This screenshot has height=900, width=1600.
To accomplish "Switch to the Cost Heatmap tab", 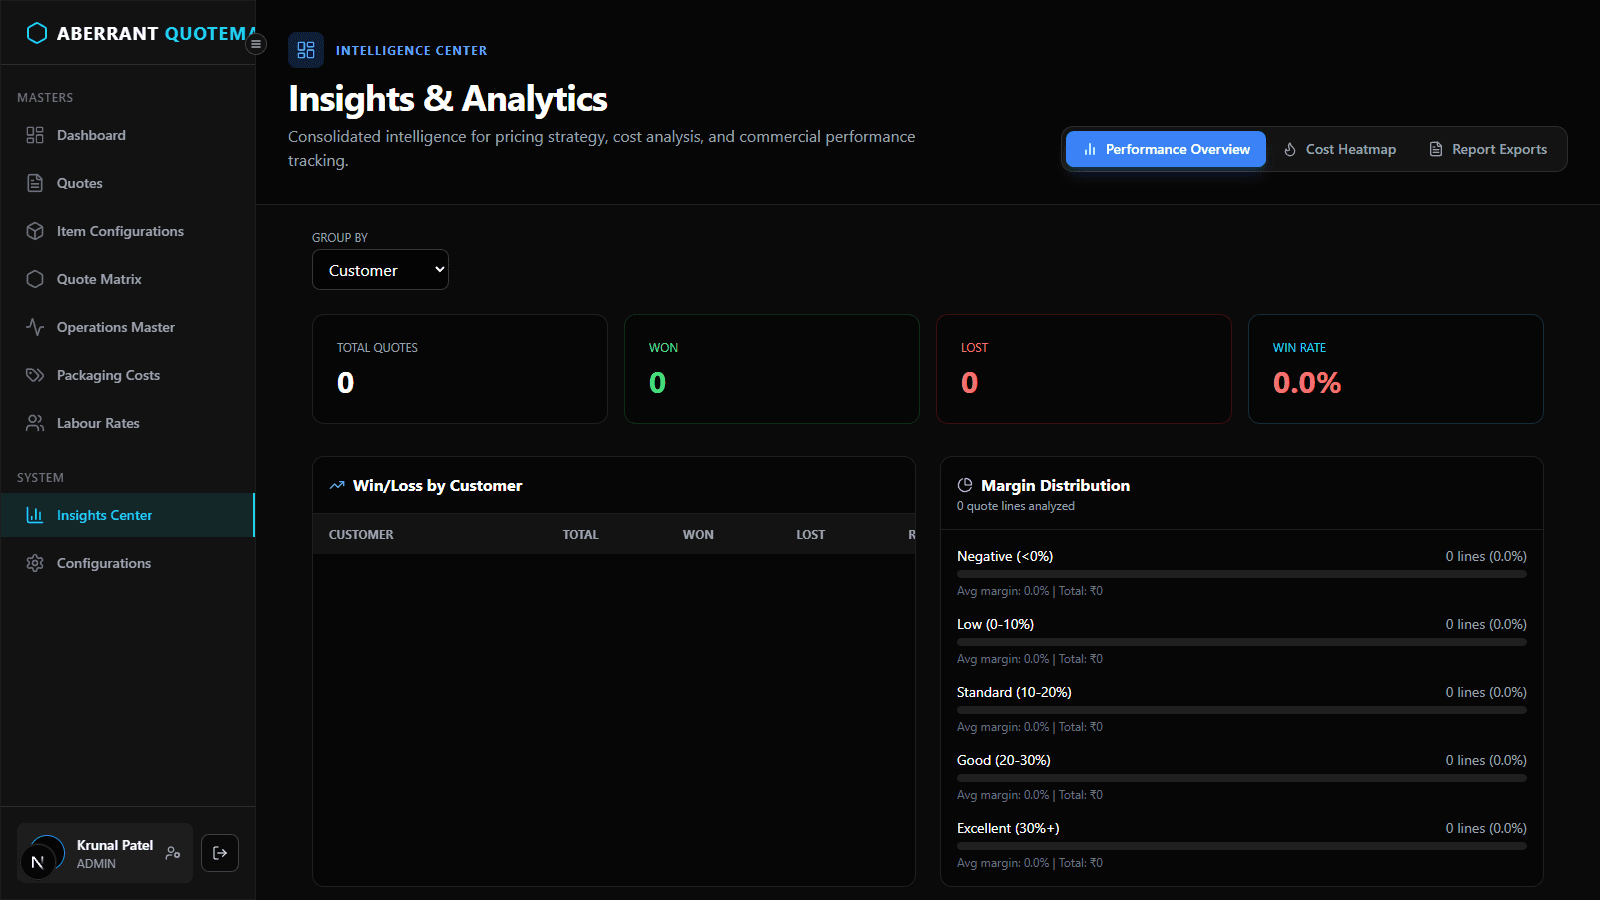I will pos(1340,149).
